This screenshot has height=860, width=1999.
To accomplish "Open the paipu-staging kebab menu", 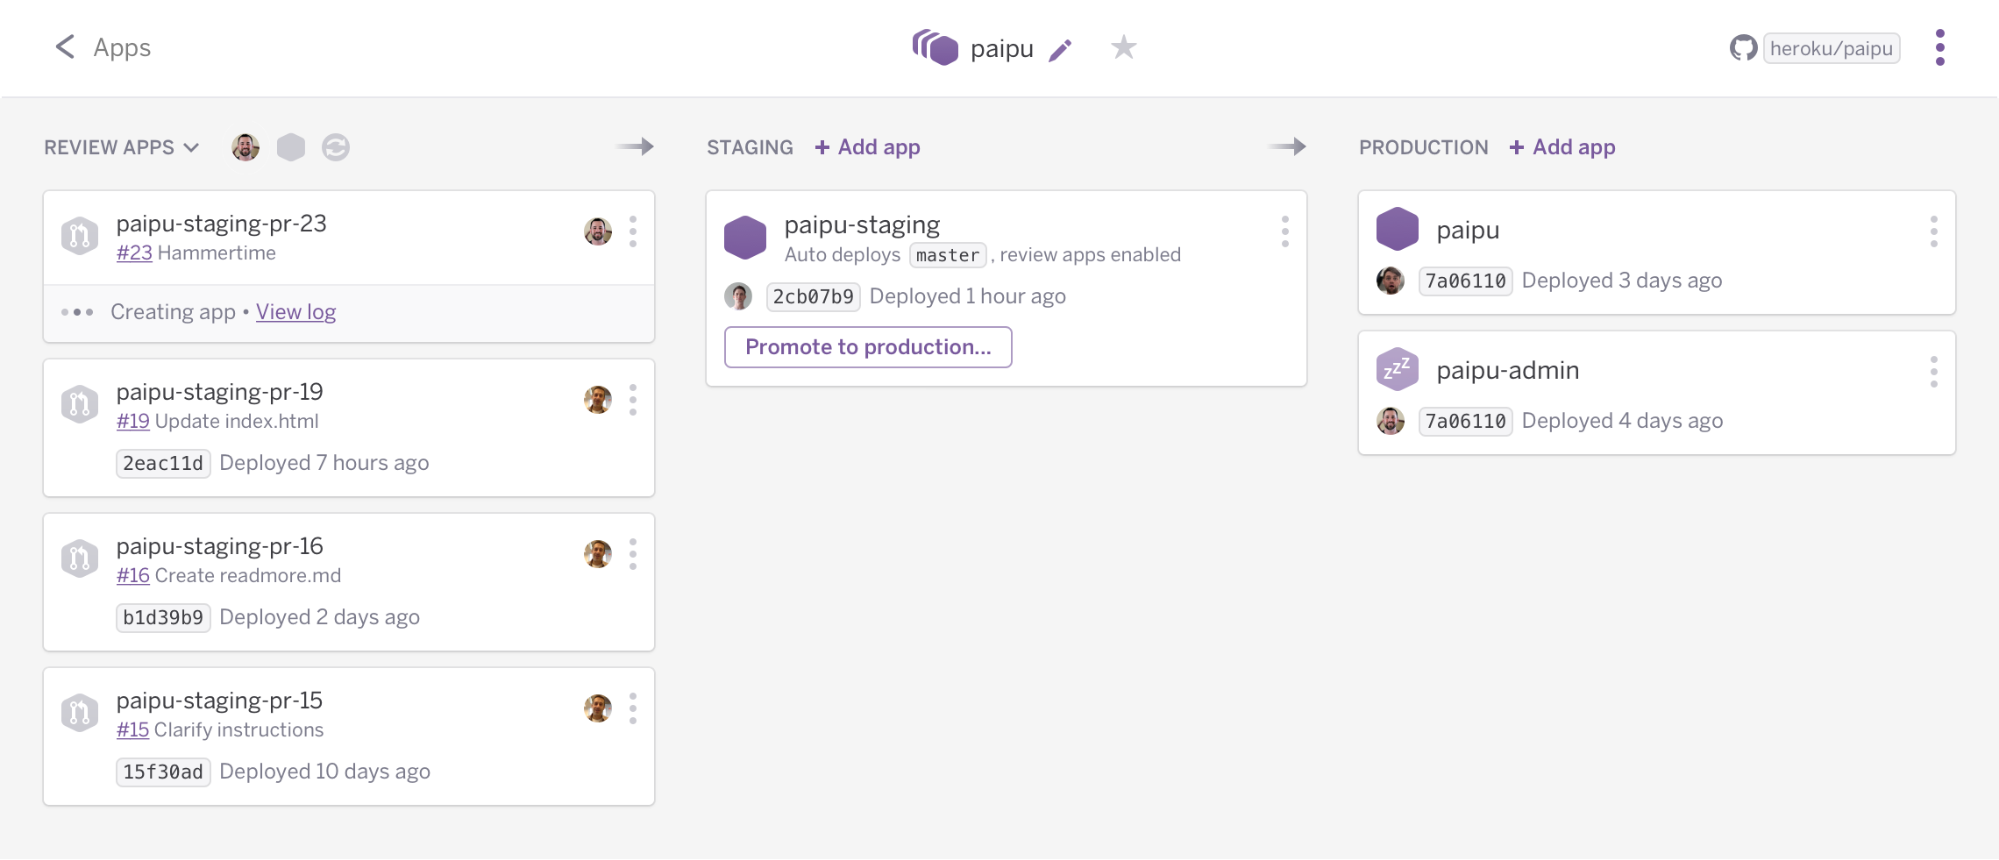I will point(1285,231).
